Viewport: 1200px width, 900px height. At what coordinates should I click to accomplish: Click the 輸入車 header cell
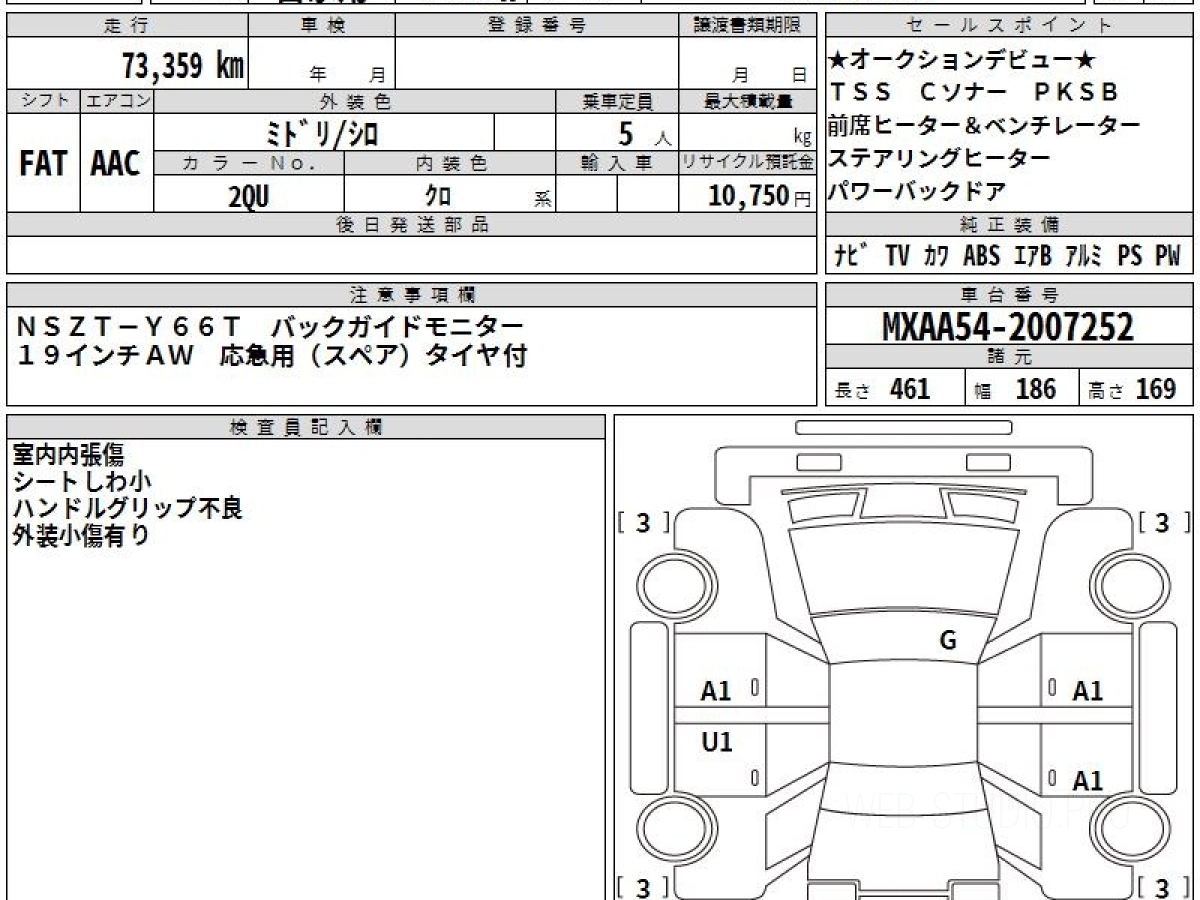pos(617,163)
